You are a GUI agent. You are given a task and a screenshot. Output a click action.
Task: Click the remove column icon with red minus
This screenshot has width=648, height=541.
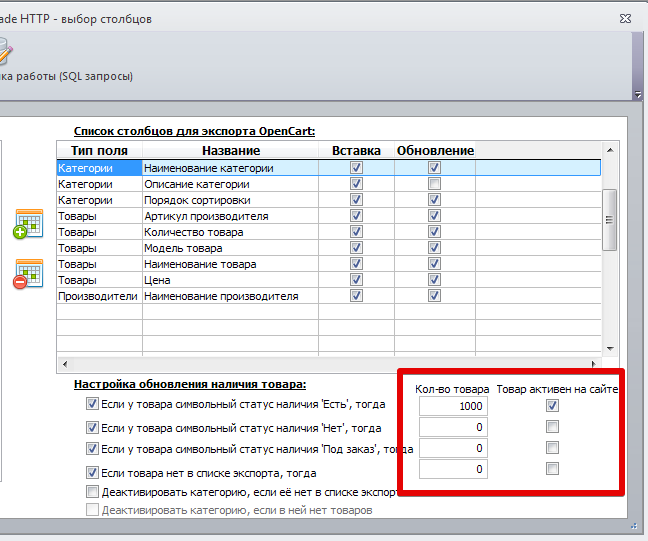tap(28, 274)
